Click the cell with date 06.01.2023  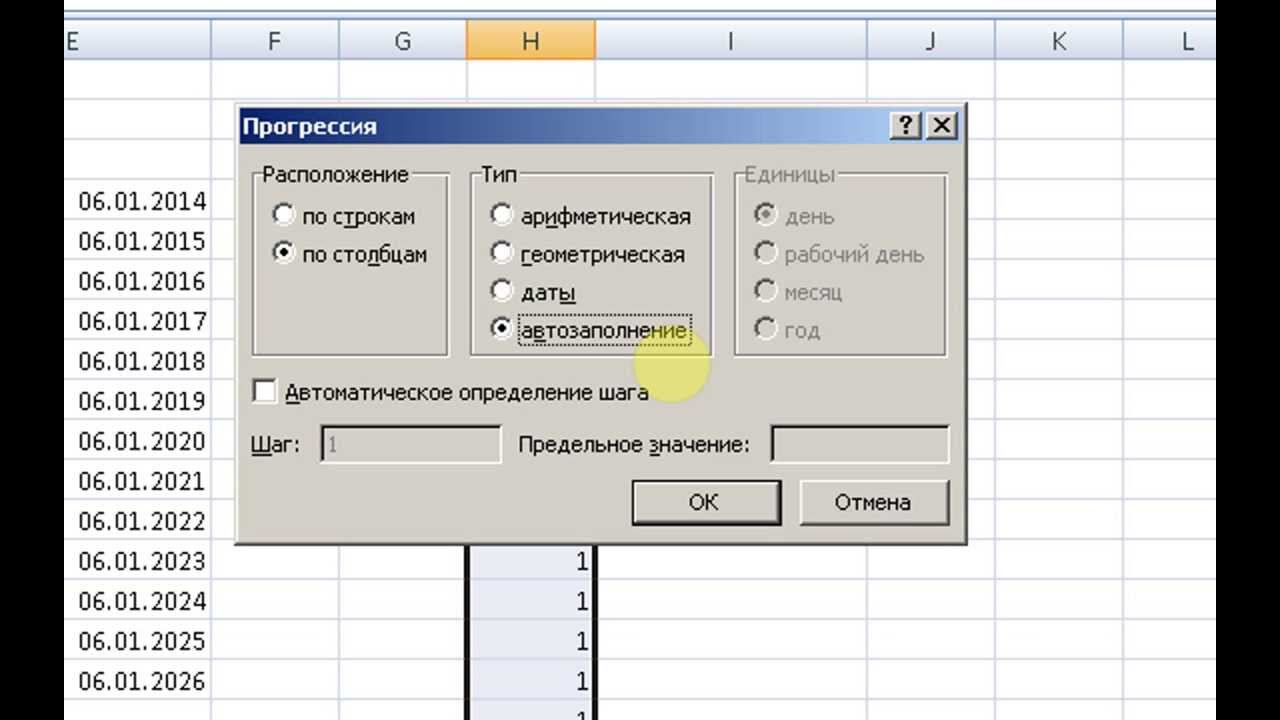(138, 561)
